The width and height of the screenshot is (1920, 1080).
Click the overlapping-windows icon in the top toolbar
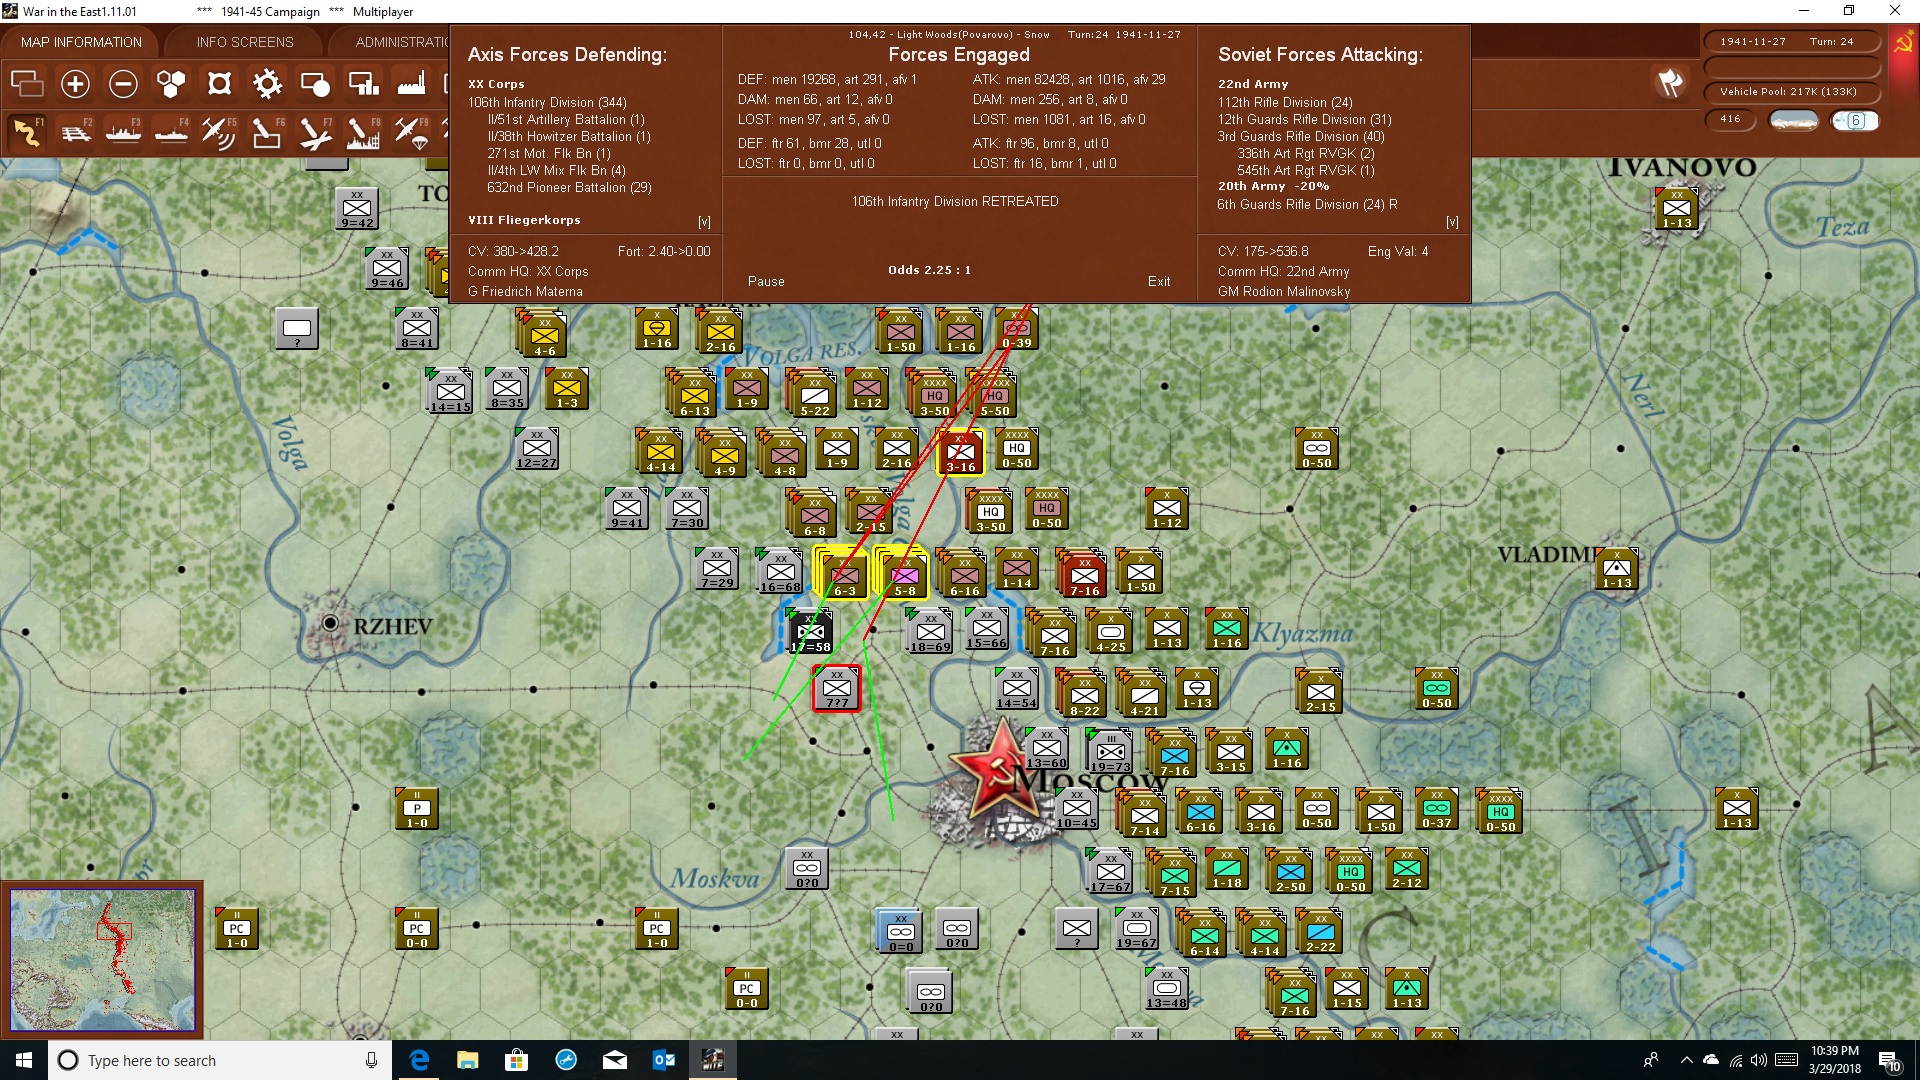pyautogui.click(x=27, y=84)
